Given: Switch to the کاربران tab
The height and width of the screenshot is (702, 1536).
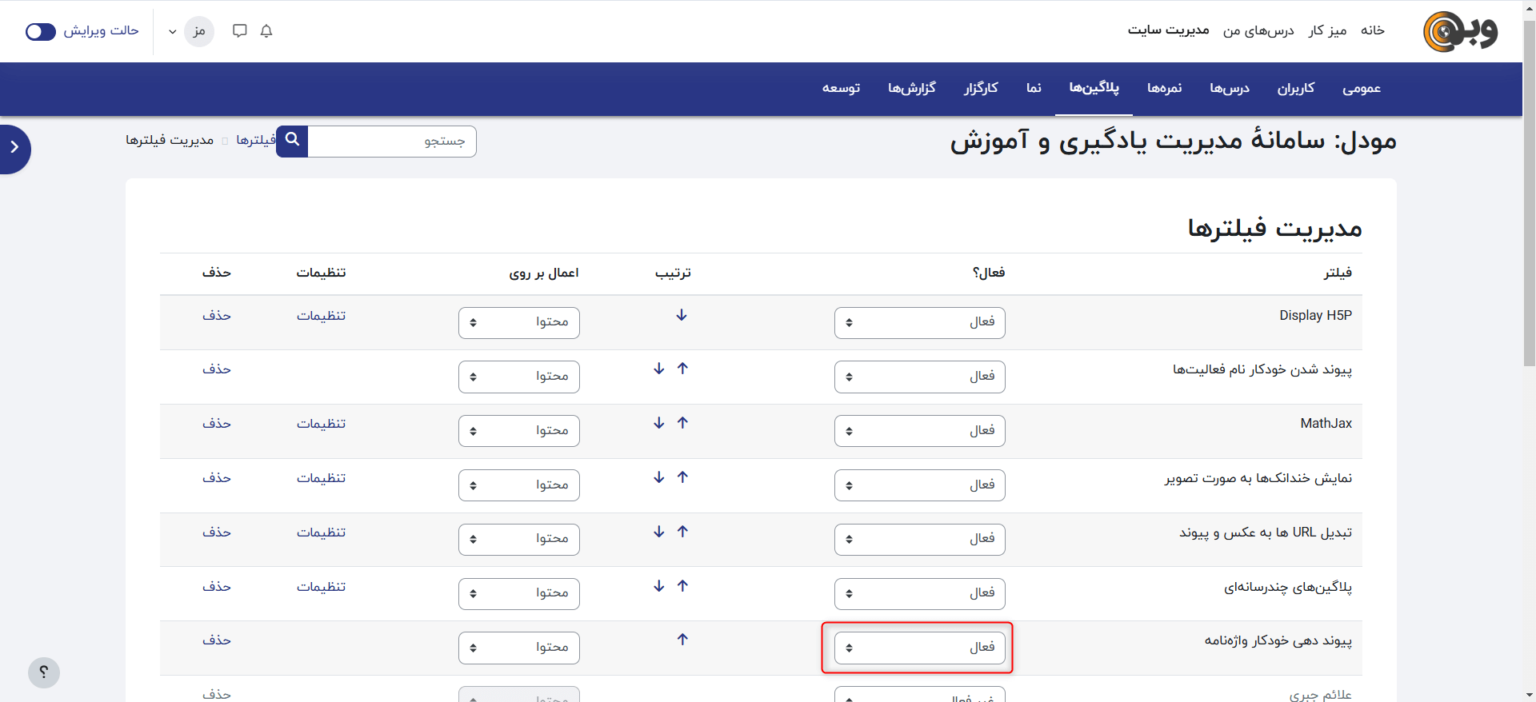Looking at the screenshot, I should click(1296, 88).
